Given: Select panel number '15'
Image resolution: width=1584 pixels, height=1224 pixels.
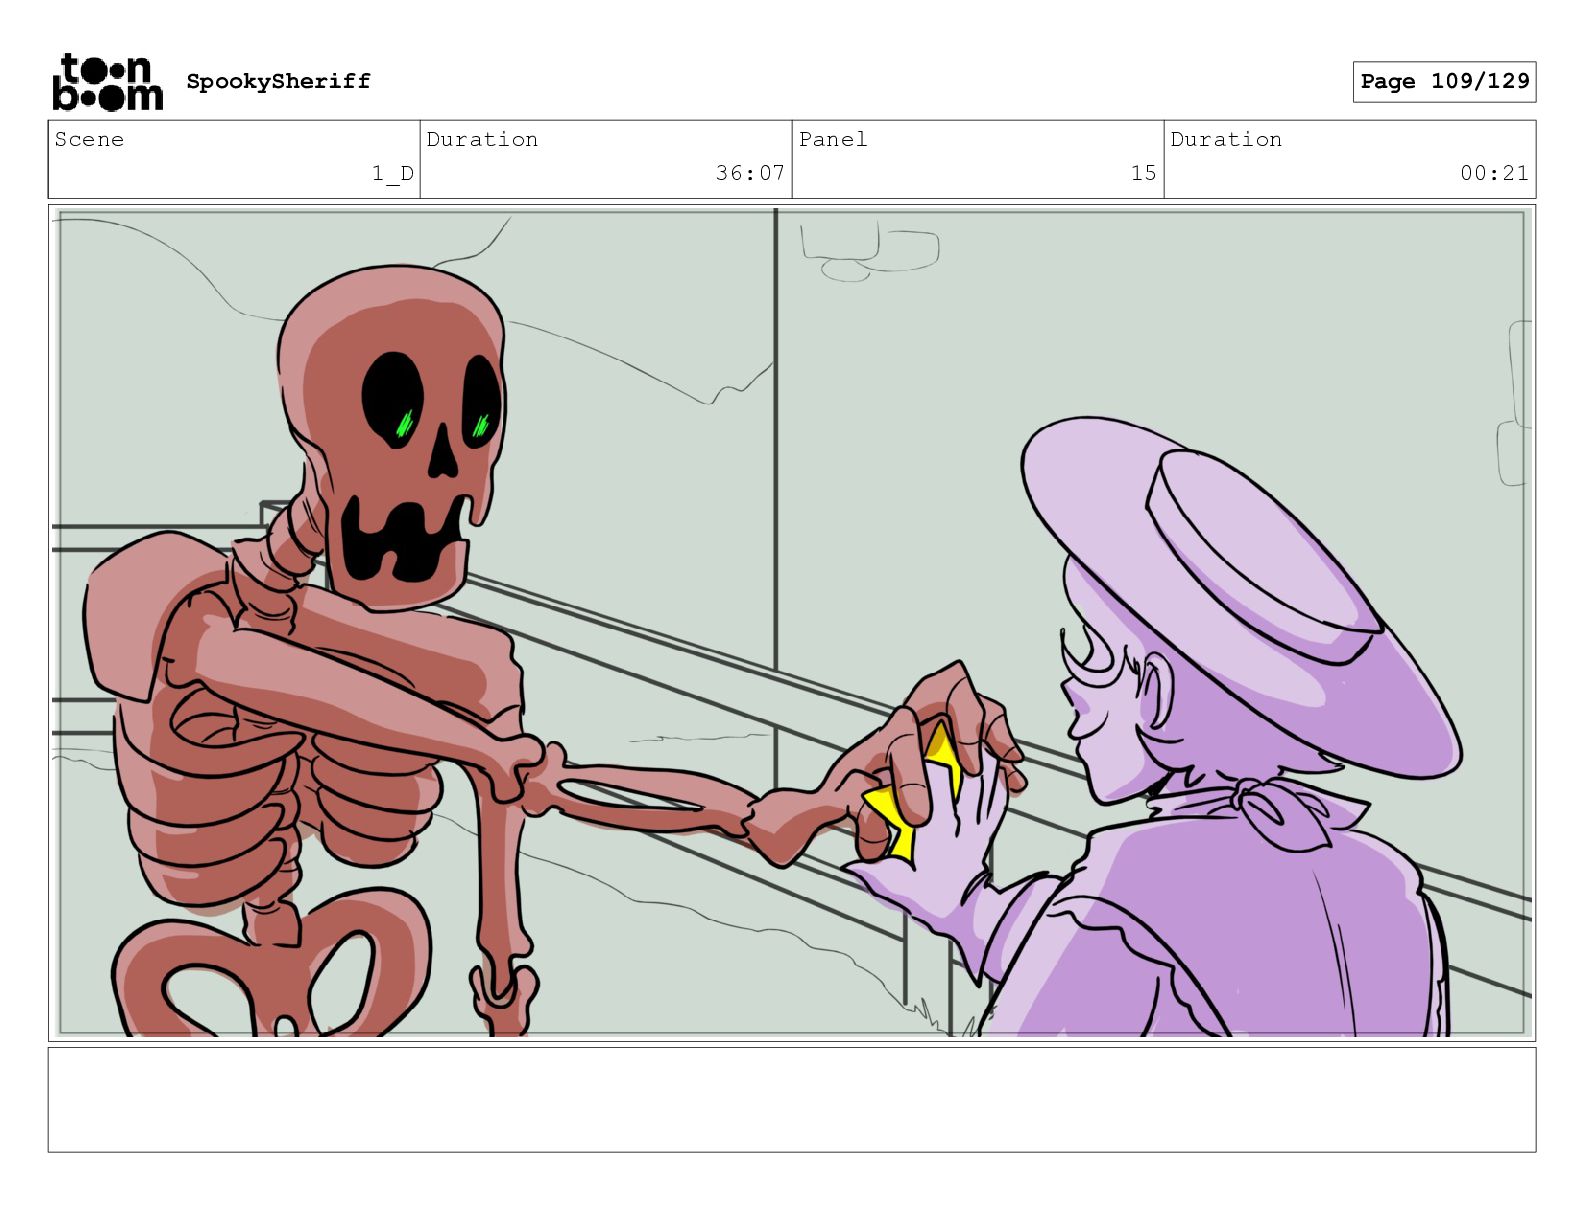Looking at the screenshot, I should click(x=1144, y=173).
